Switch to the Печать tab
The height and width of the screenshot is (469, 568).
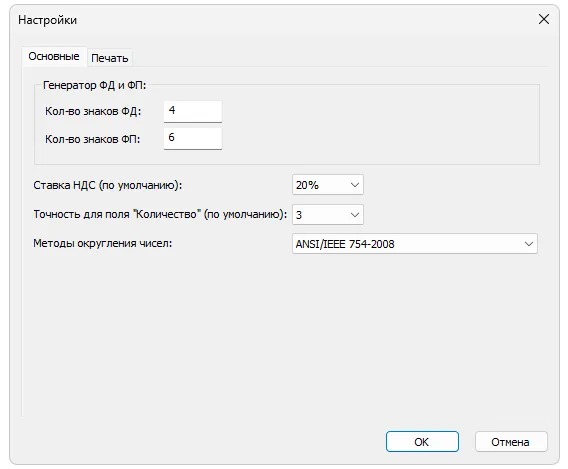point(109,58)
